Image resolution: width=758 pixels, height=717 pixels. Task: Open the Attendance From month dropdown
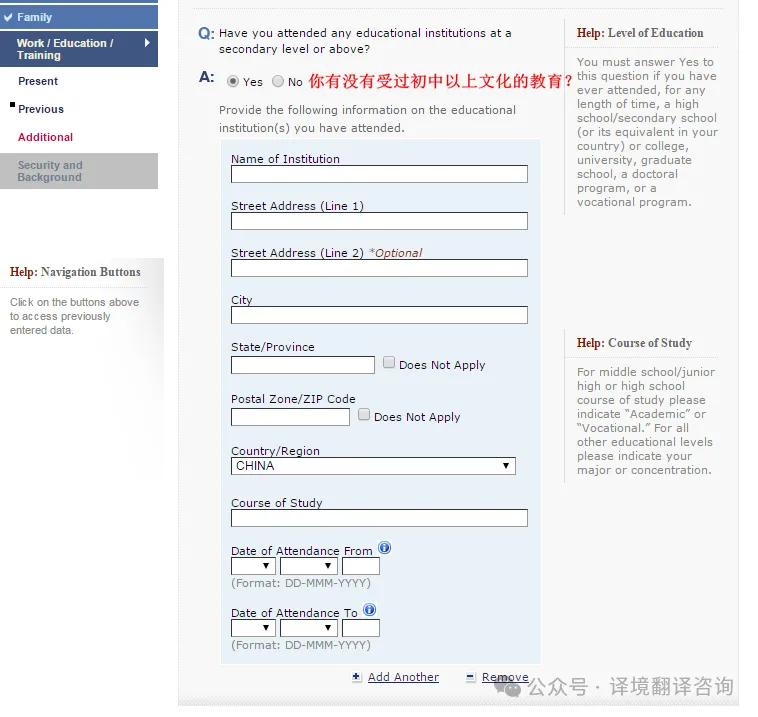308,566
